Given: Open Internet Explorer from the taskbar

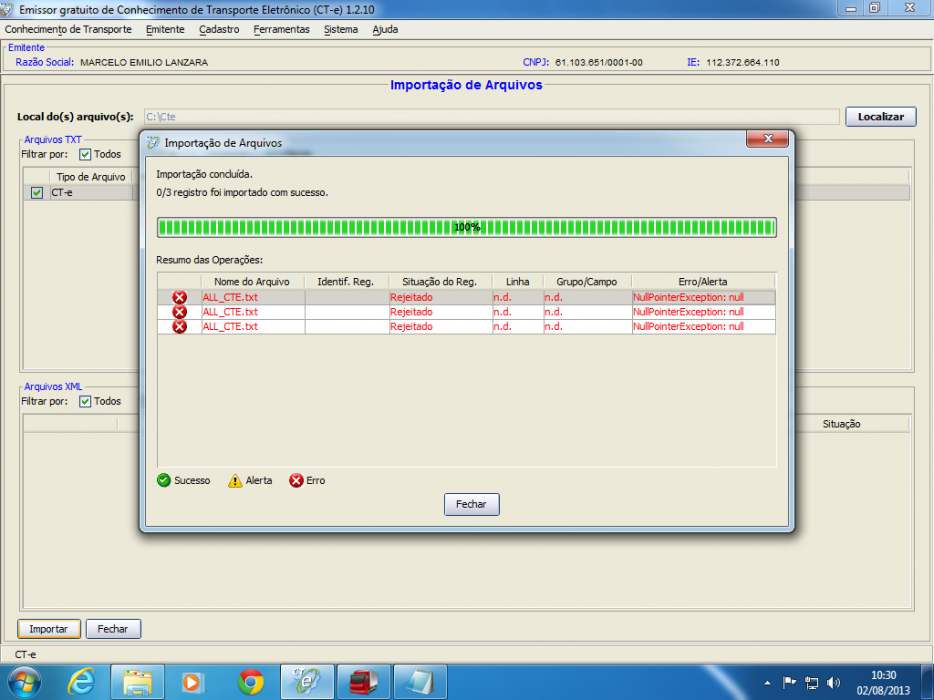Looking at the screenshot, I should coord(80,682).
